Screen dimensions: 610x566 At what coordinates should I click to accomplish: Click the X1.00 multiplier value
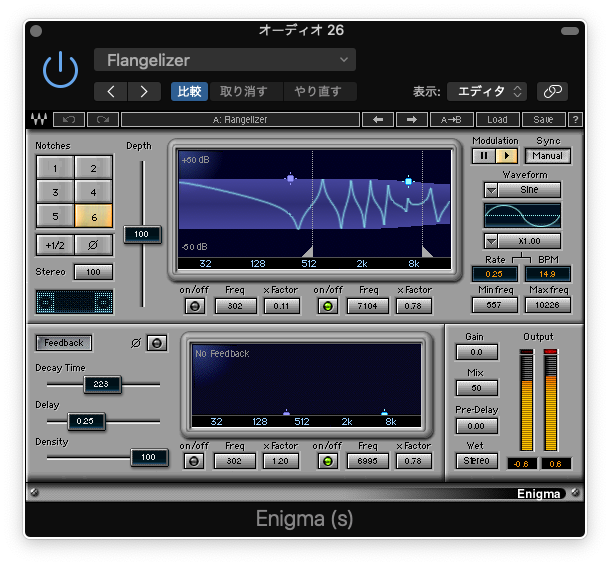click(x=529, y=241)
